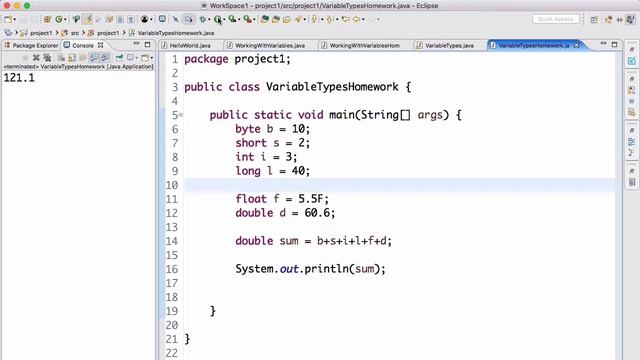Image resolution: width=640 pixels, height=360 pixels.
Task: Click the Debug bug icon
Action: 202,19
